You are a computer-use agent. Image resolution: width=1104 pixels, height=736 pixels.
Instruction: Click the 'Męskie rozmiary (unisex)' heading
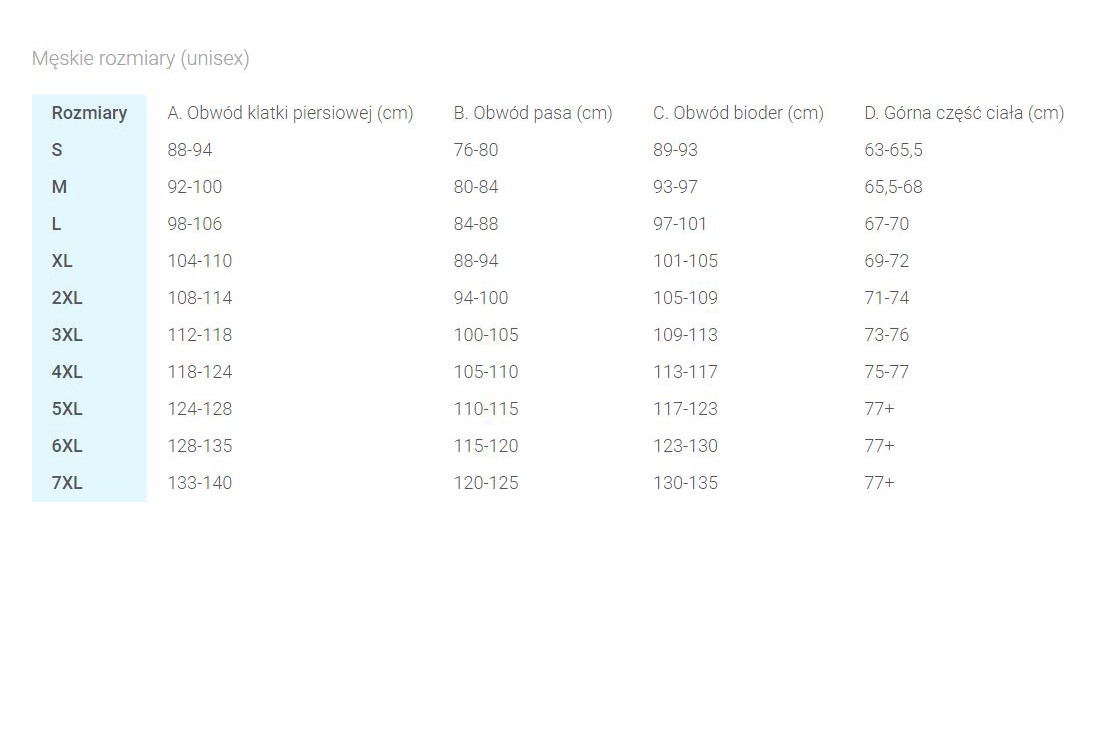coord(141,58)
